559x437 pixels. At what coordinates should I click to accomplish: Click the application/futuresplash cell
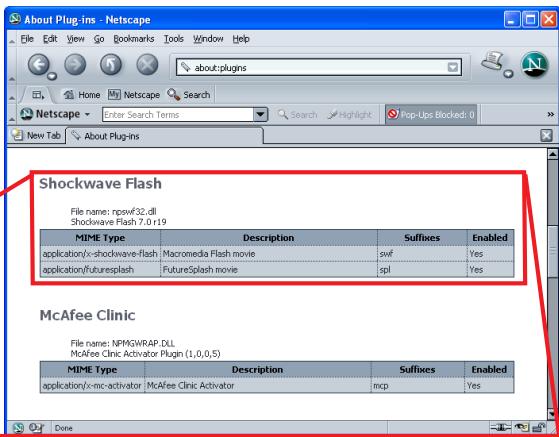(x=100, y=269)
